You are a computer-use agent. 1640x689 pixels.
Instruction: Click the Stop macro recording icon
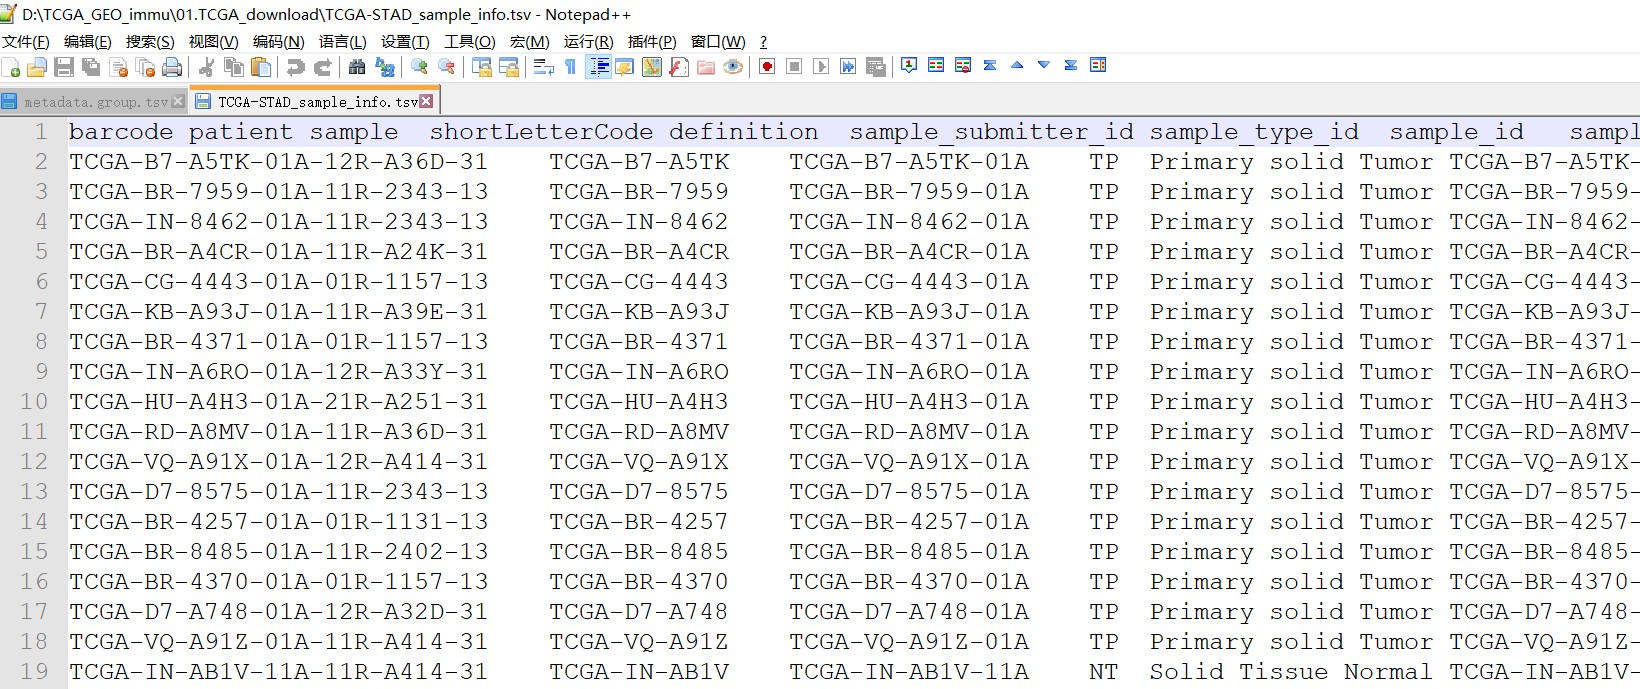tap(795, 67)
